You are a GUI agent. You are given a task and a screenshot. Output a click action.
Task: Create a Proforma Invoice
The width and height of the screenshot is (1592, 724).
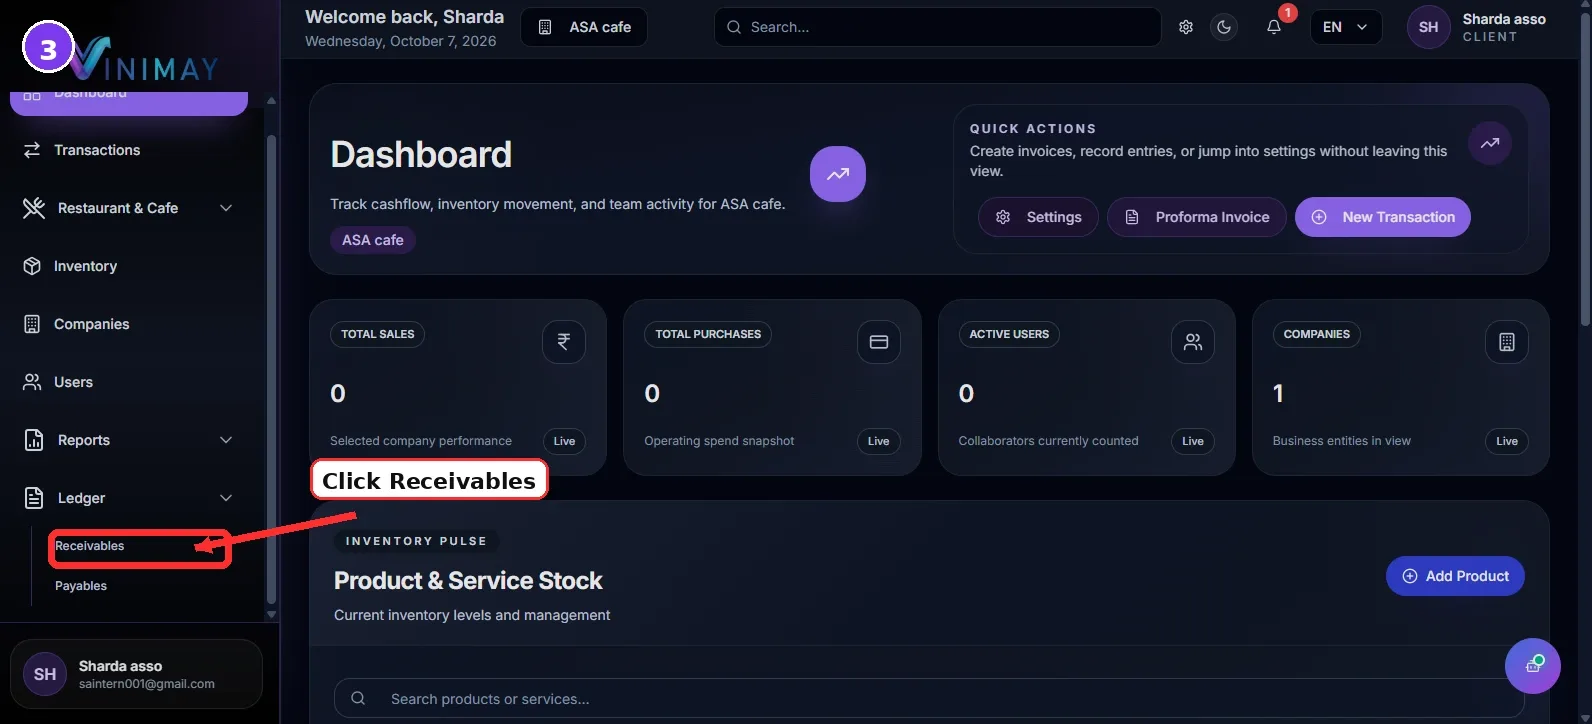click(x=1197, y=217)
